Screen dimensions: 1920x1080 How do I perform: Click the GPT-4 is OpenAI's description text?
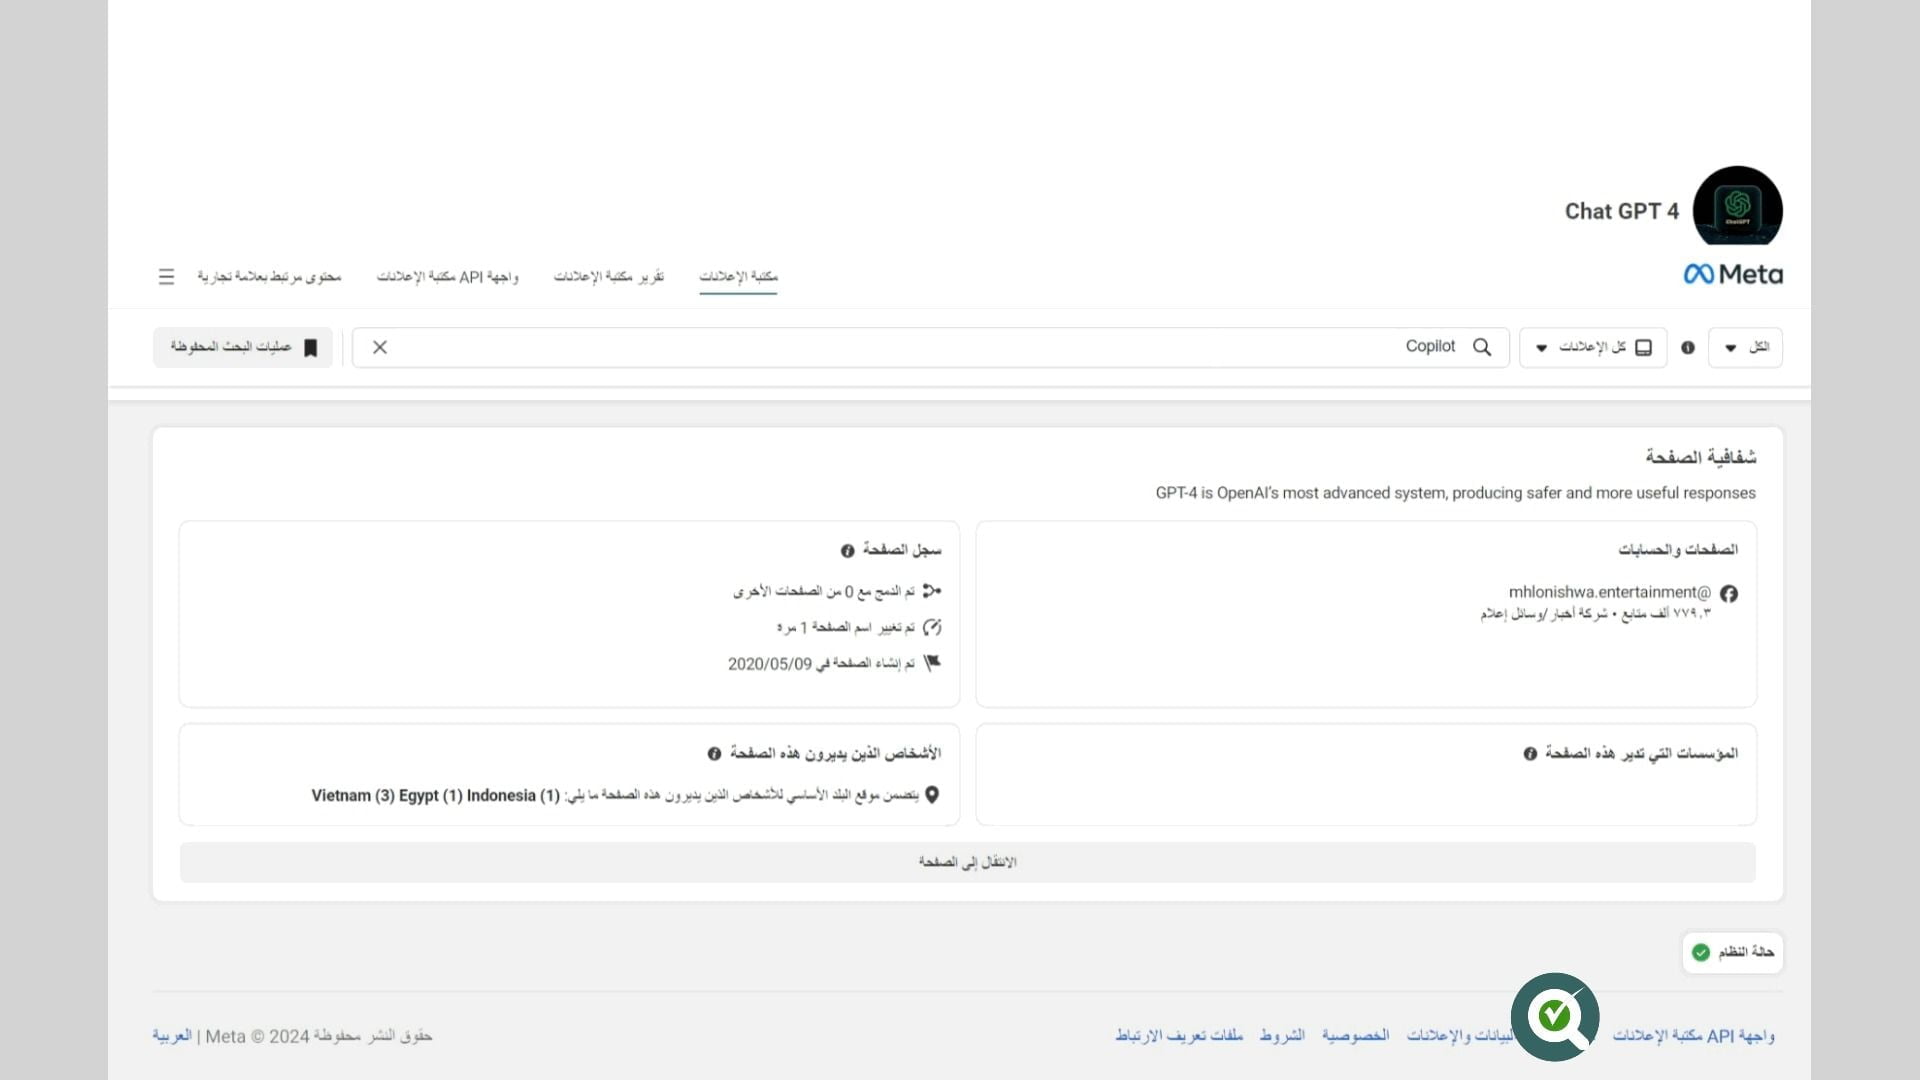click(1456, 493)
